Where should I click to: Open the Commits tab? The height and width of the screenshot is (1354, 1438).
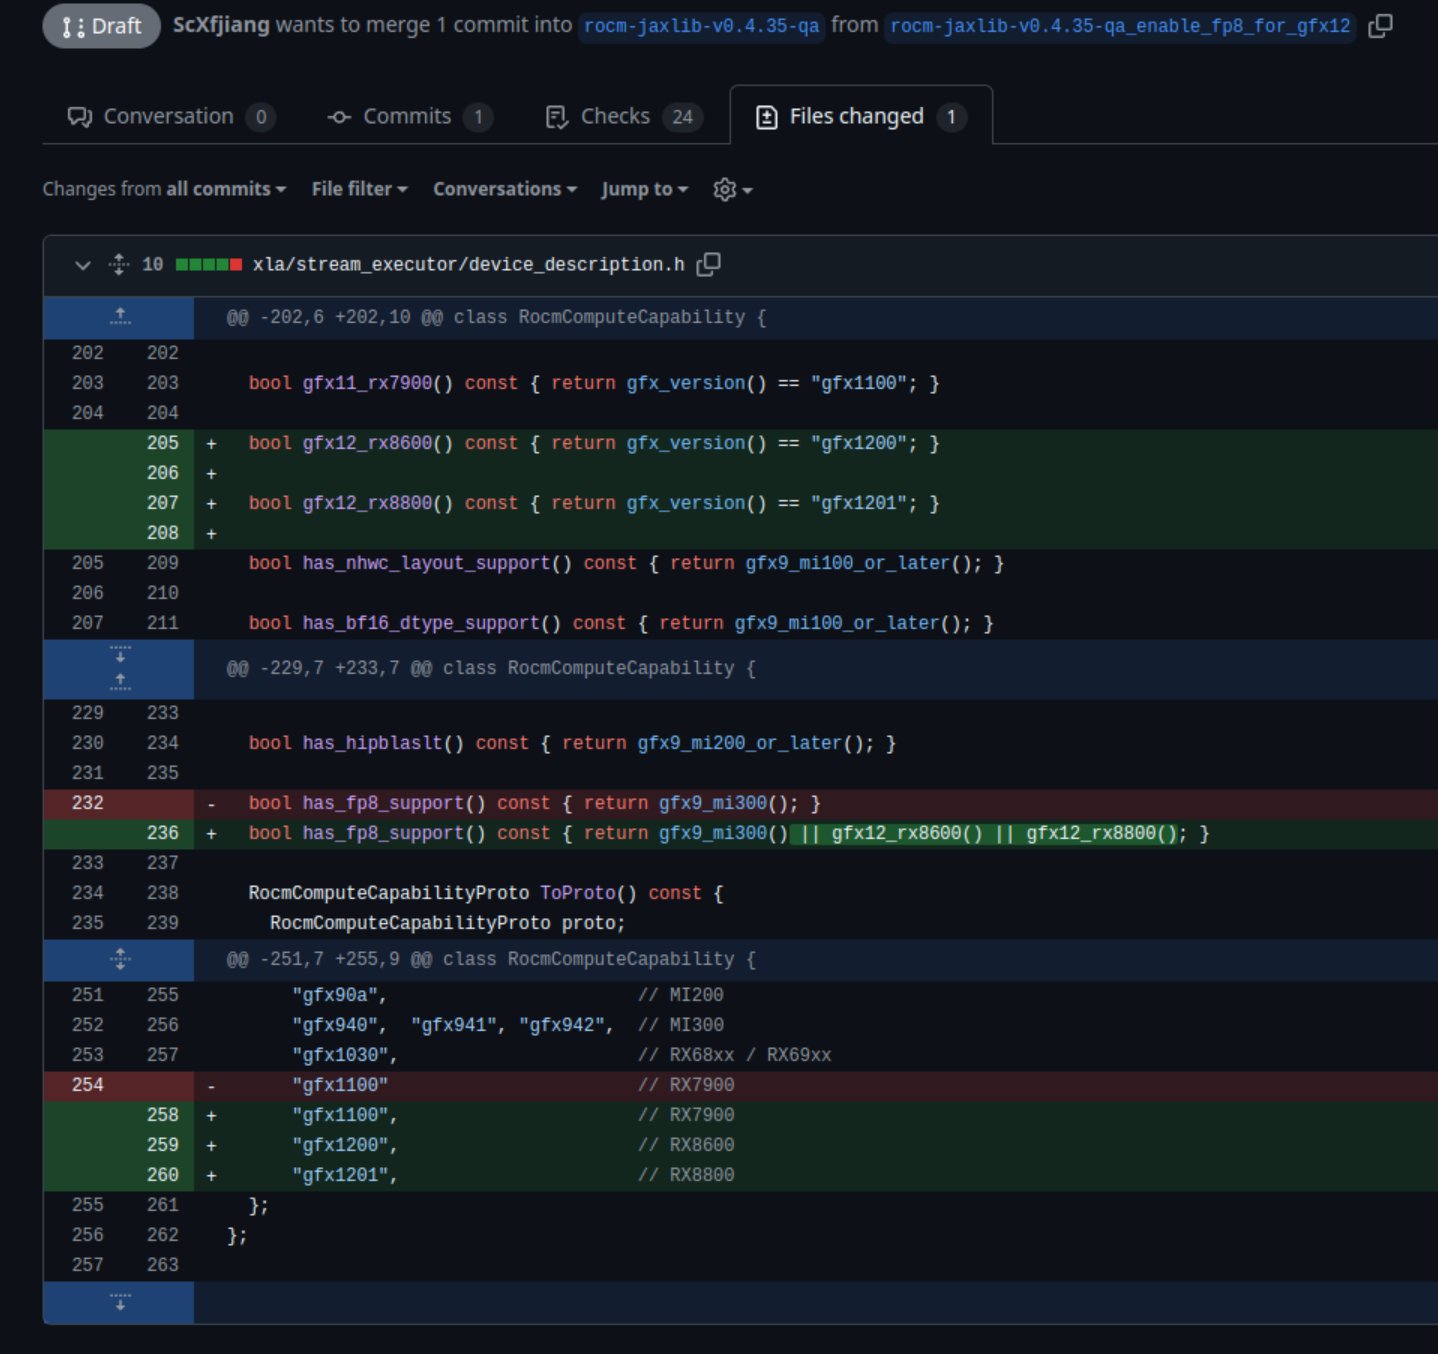[x=408, y=116]
